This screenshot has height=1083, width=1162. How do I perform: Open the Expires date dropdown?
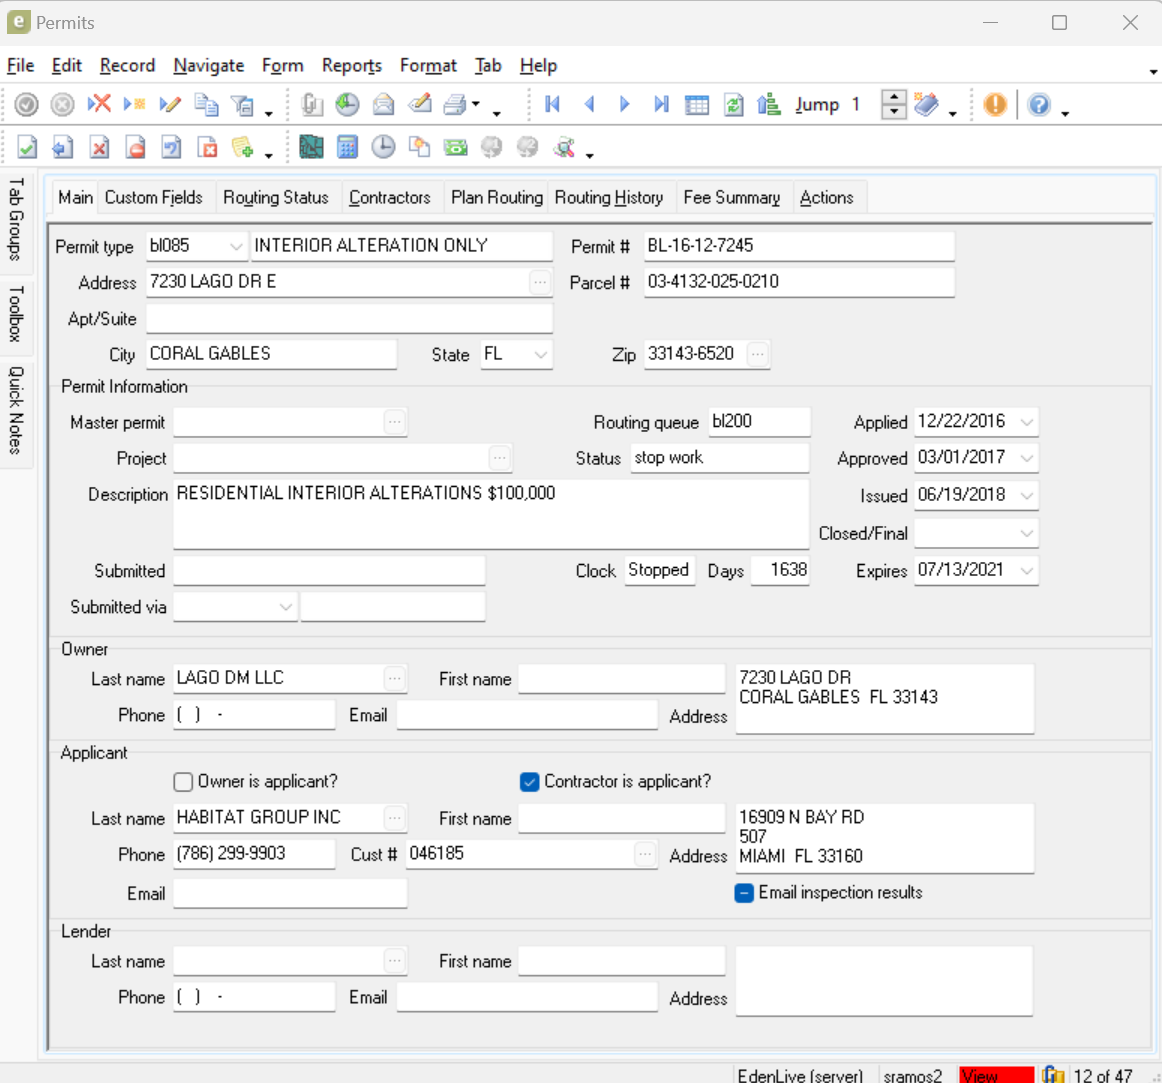(x=1027, y=570)
